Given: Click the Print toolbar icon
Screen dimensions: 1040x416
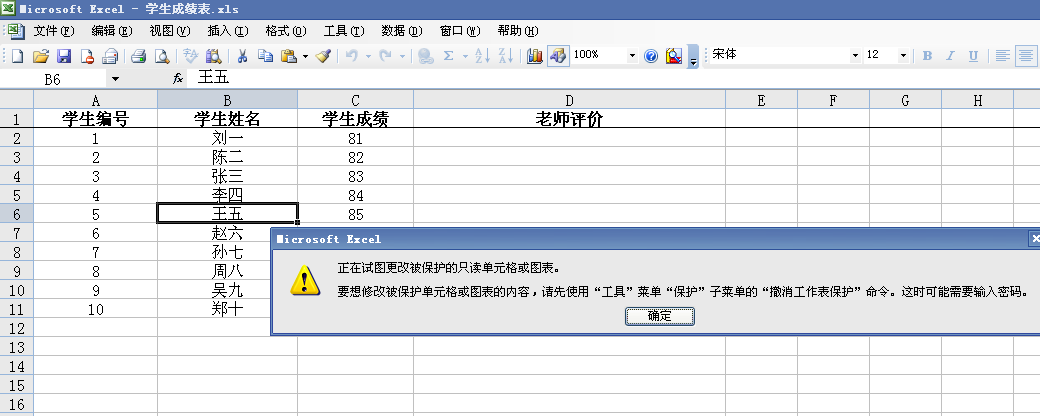Looking at the screenshot, I should pos(138,56).
